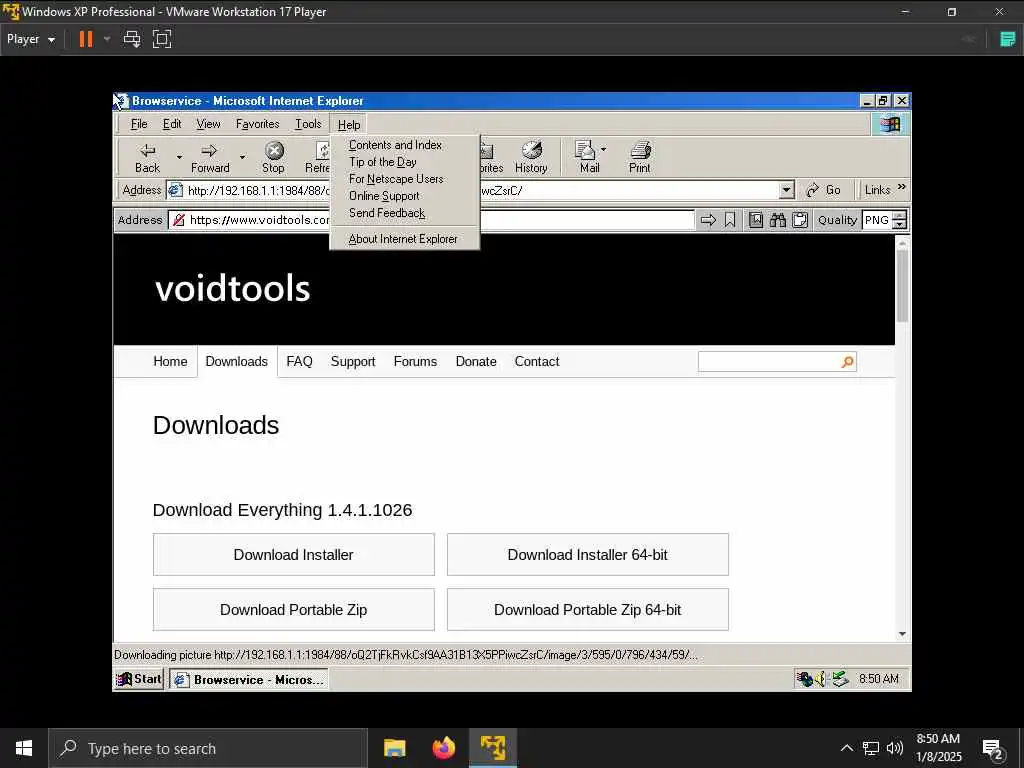Open the VMware Player menu dropdown
Viewport: 1024px width, 768px height.
tap(31, 39)
